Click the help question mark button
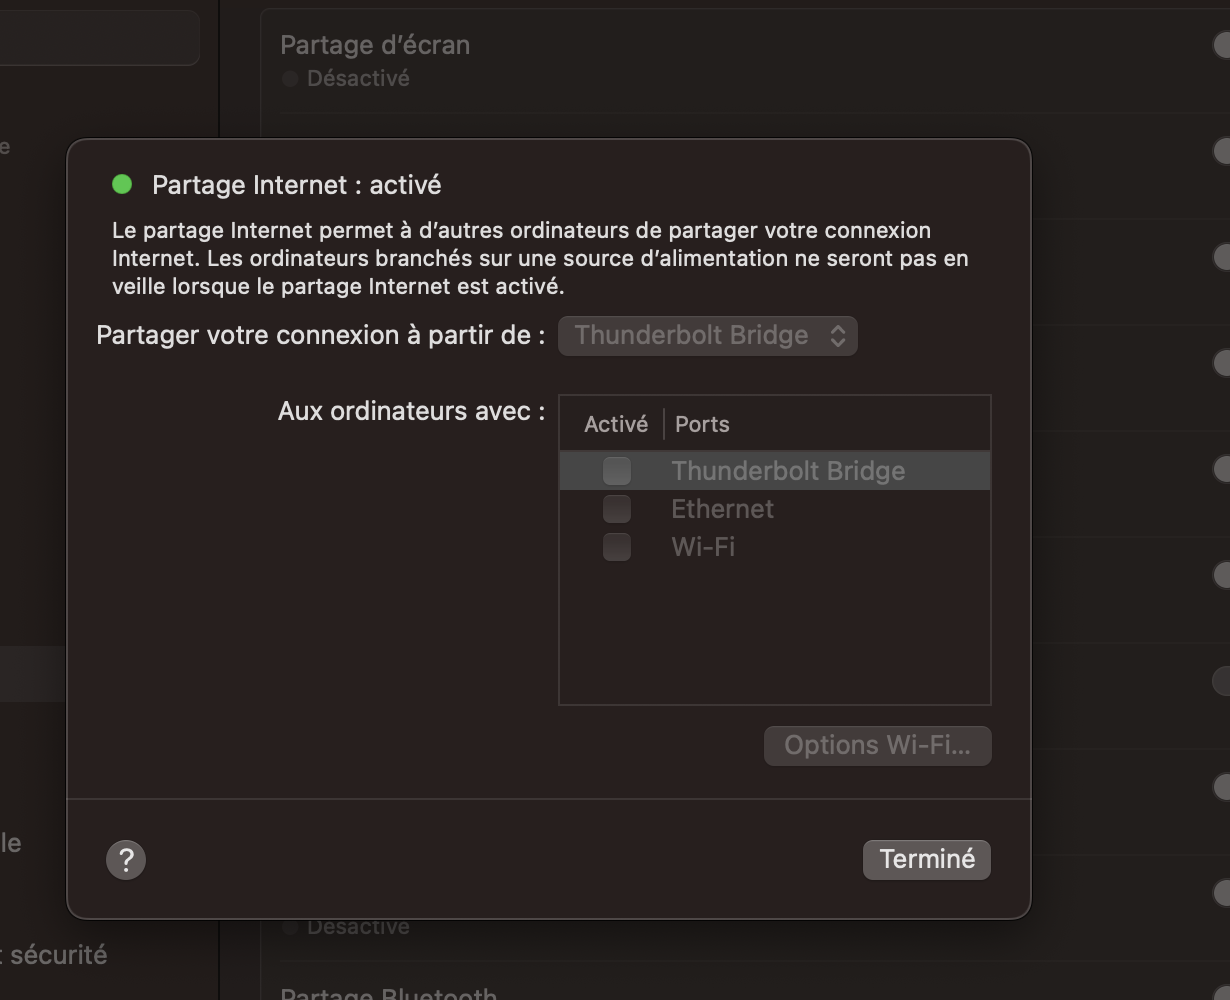Image resolution: width=1230 pixels, height=1000 pixels. tap(126, 860)
